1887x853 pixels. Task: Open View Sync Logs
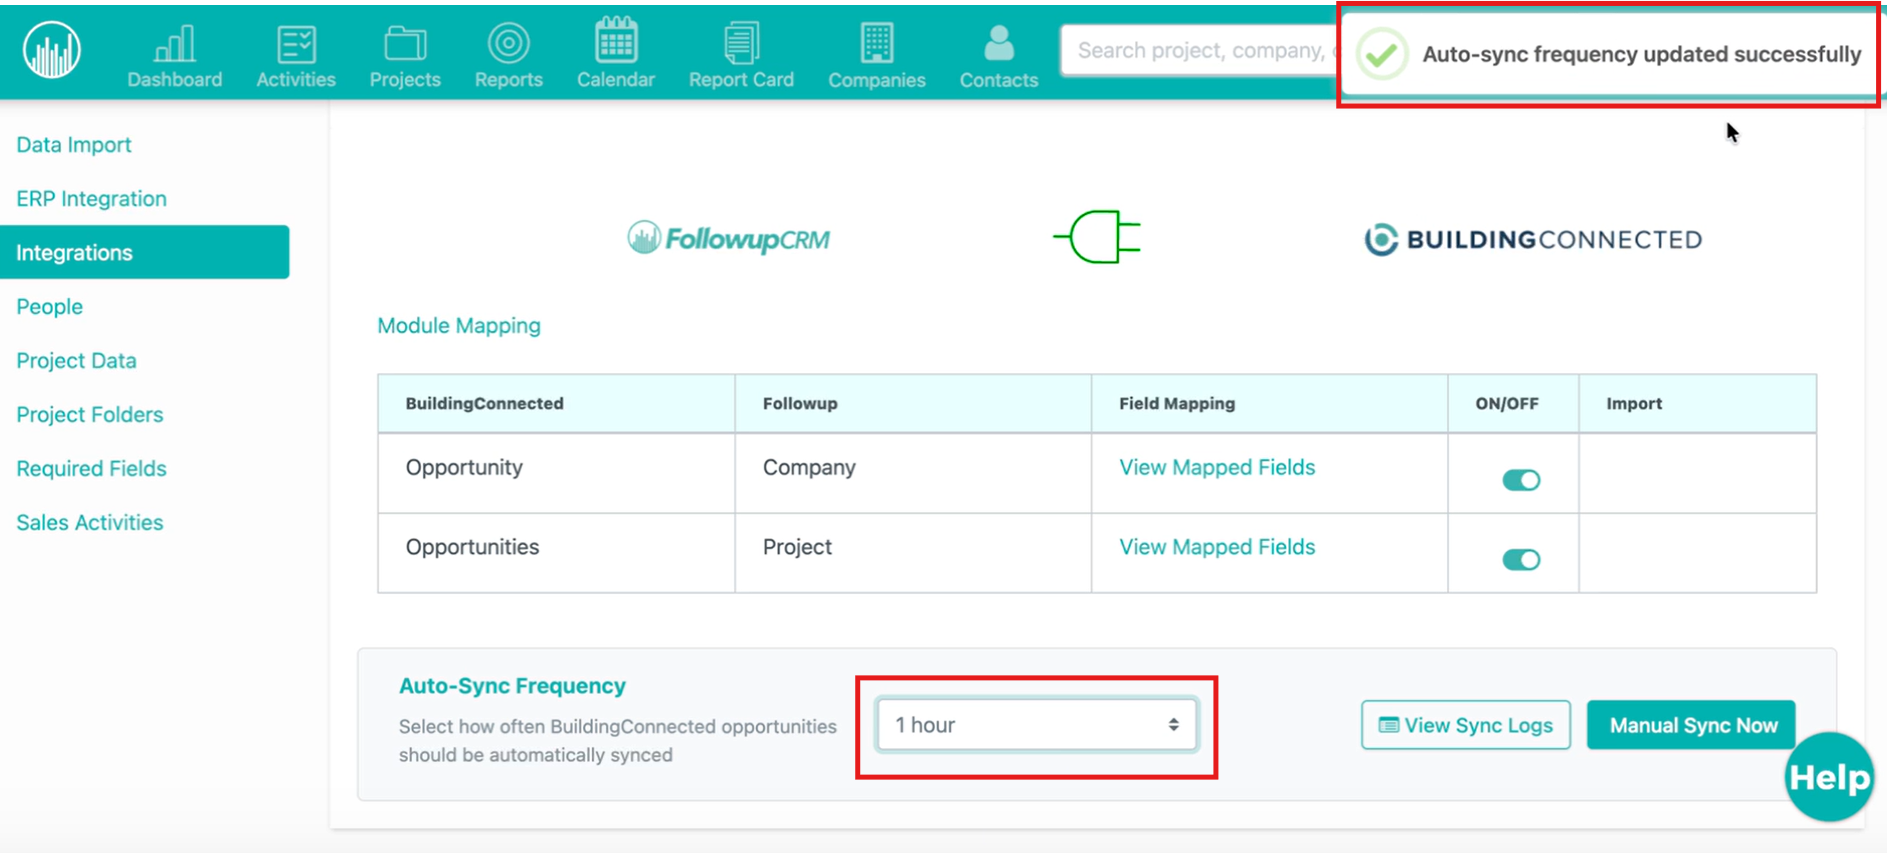pyautogui.click(x=1465, y=725)
